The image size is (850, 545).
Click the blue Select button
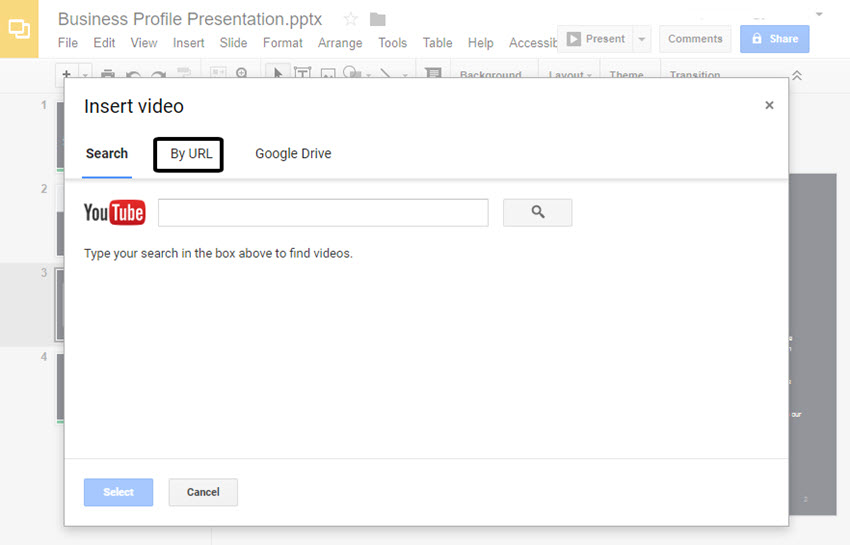pyautogui.click(x=118, y=492)
